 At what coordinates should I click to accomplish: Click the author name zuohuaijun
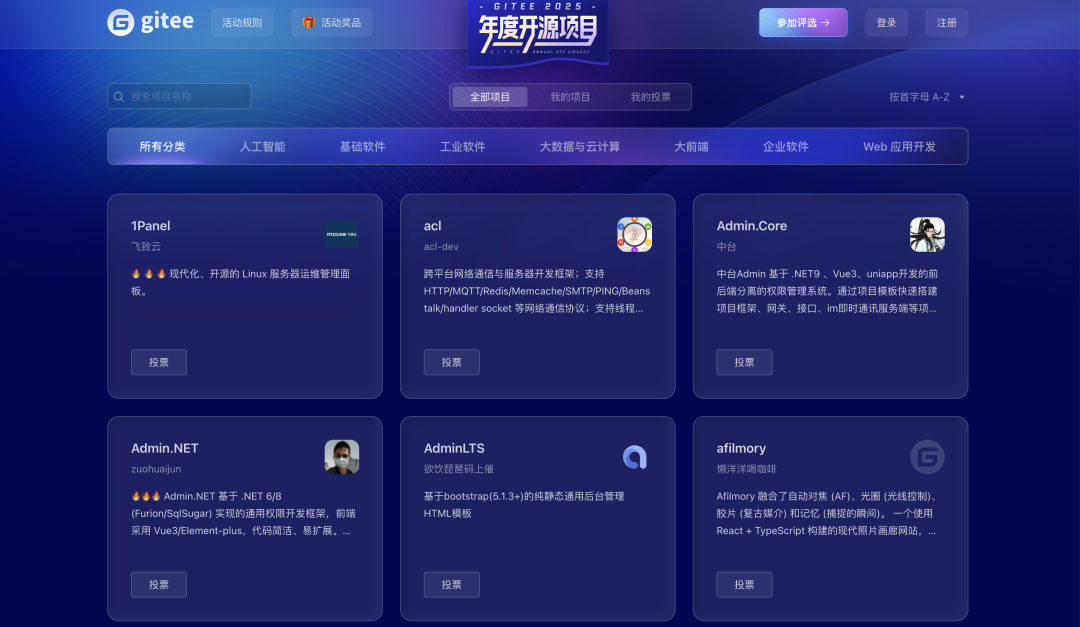pos(156,469)
